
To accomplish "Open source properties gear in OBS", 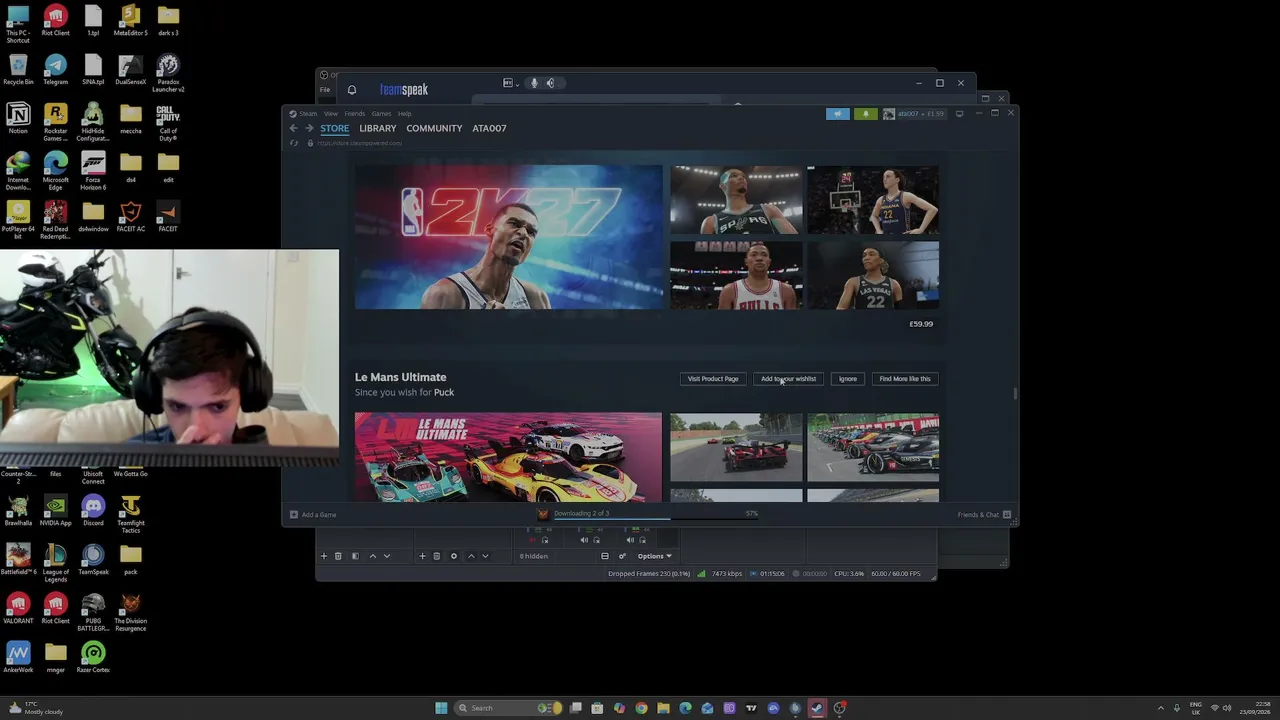I will [x=454, y=556].
